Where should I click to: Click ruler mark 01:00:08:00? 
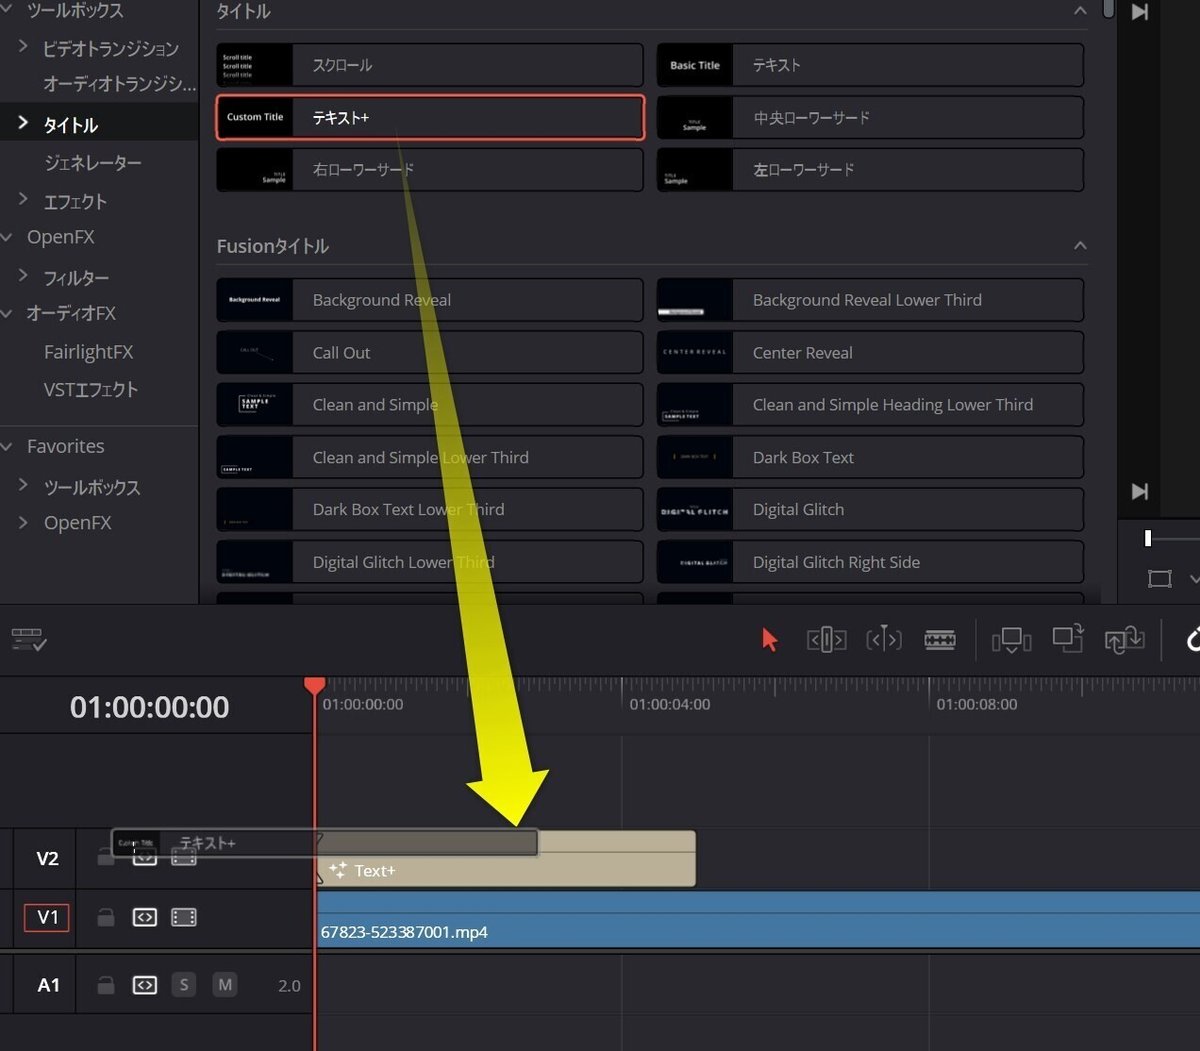[977, 704]
